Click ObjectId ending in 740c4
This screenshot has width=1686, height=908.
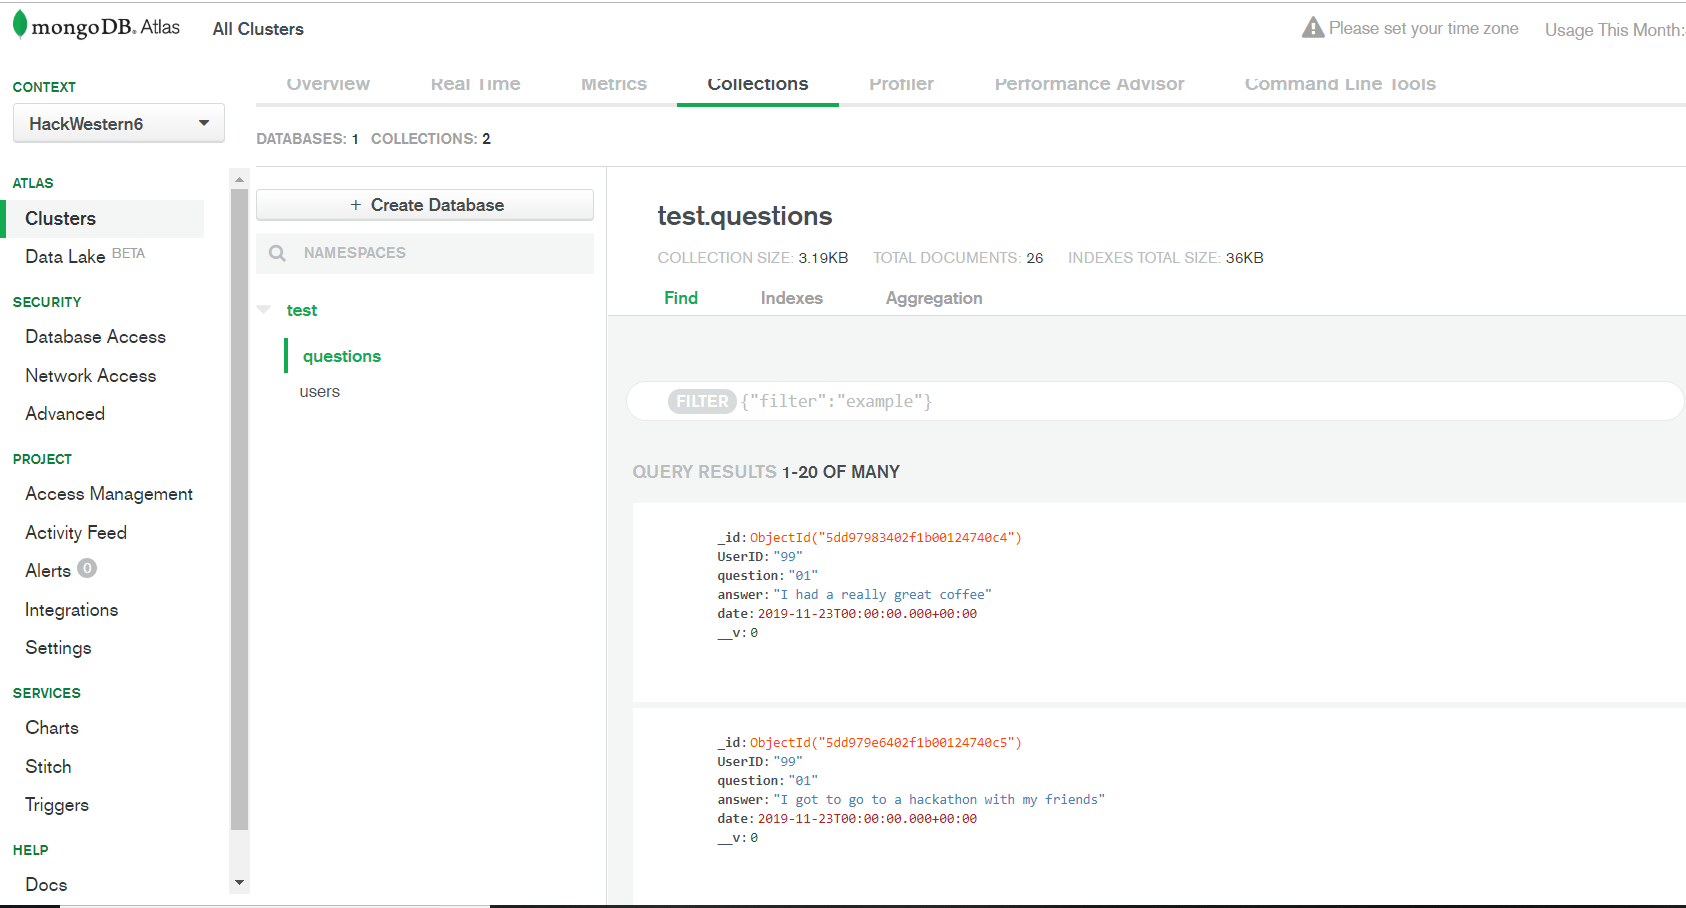[x=886, y=538]
